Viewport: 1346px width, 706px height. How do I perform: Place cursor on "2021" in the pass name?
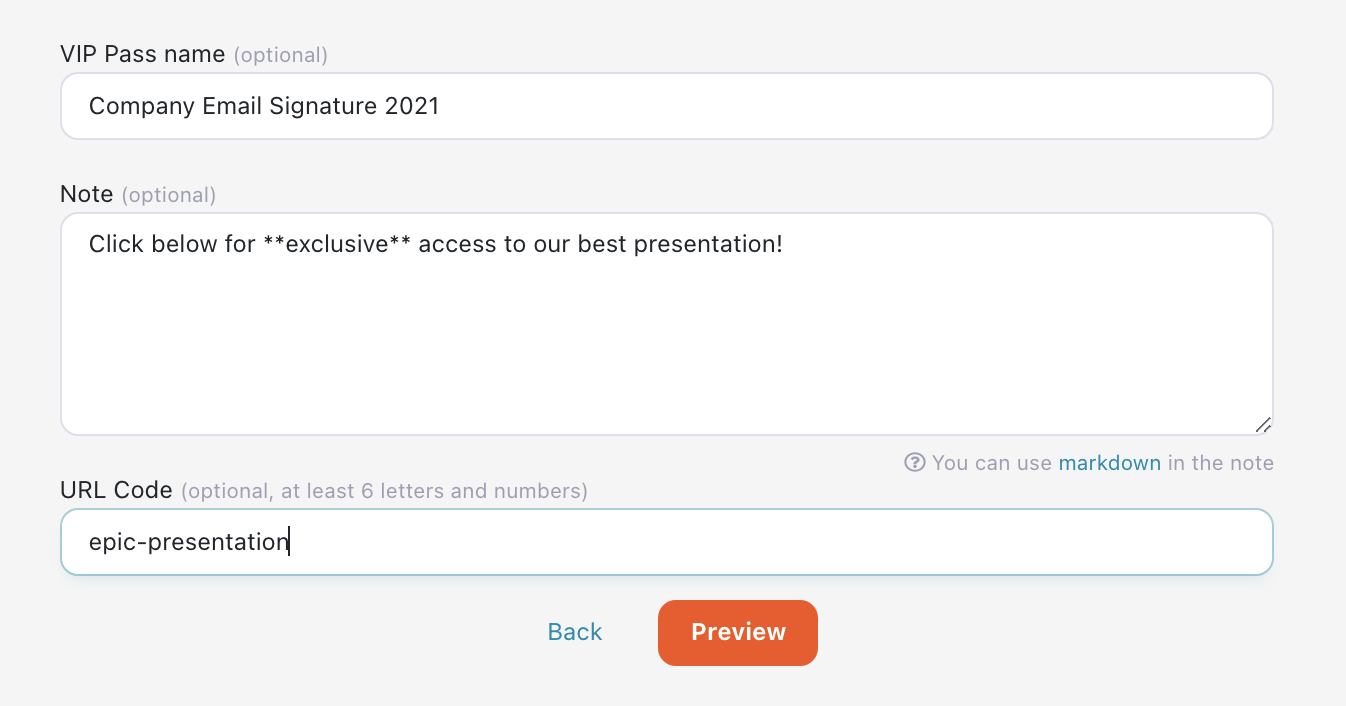[412, 106]
